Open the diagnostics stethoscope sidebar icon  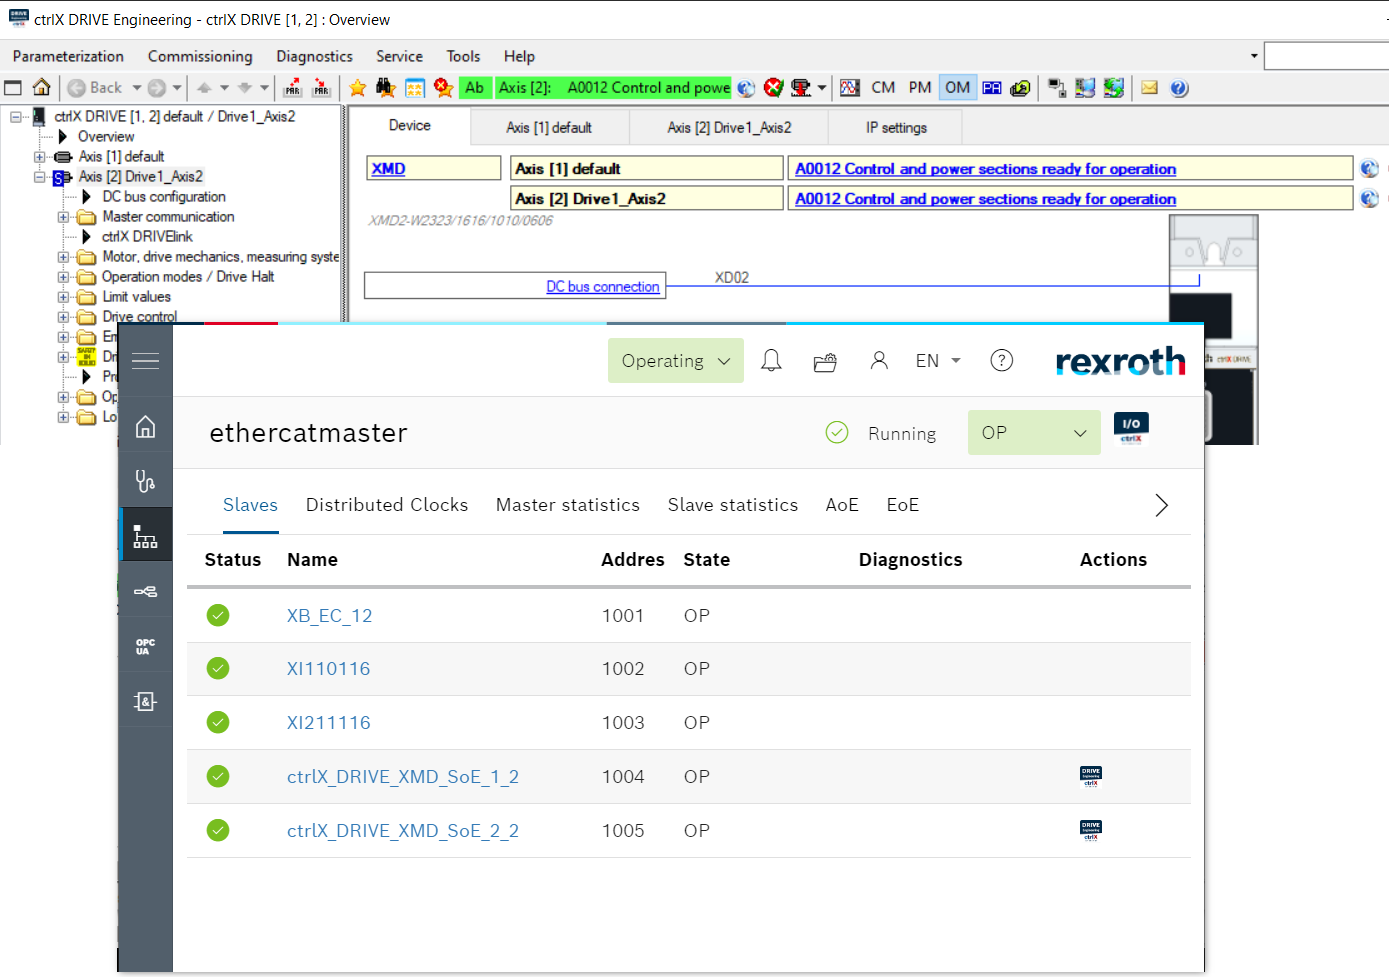point(145,482)
